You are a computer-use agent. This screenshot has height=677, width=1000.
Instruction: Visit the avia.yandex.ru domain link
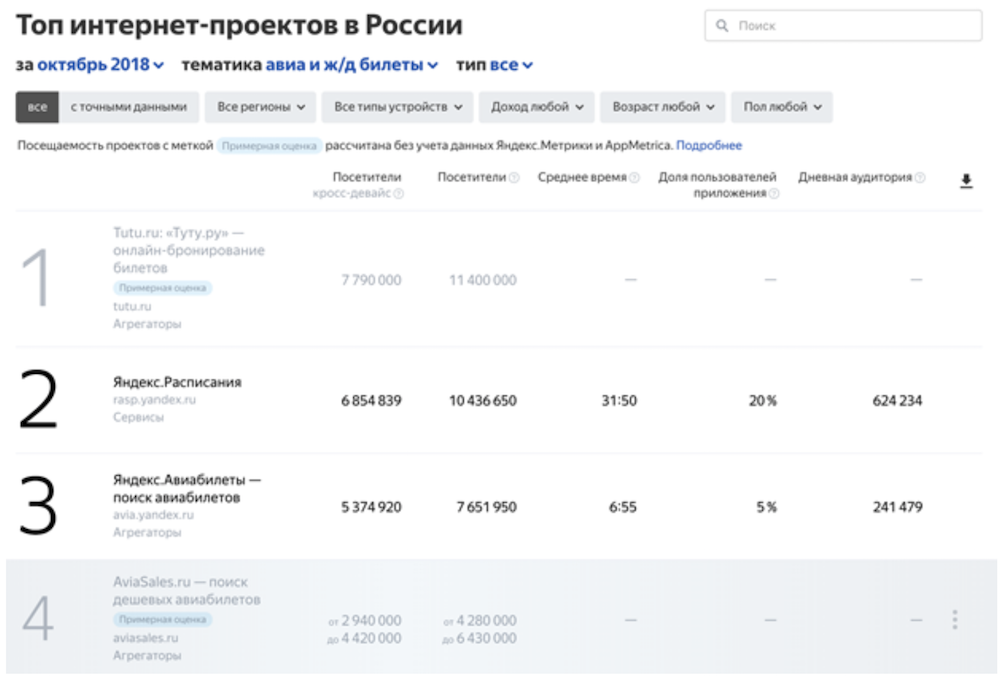tap(153, 514)
